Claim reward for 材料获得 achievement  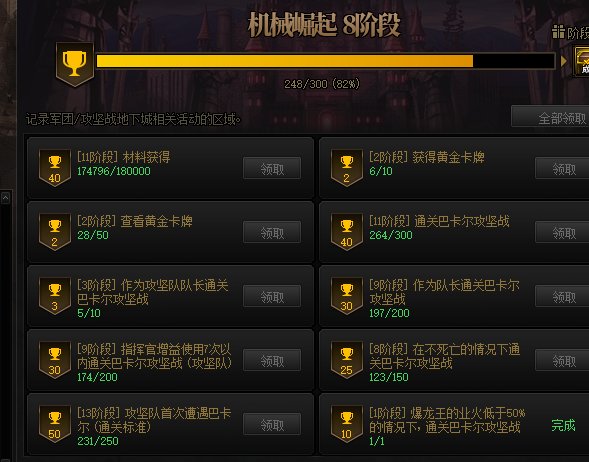[272, 168]
